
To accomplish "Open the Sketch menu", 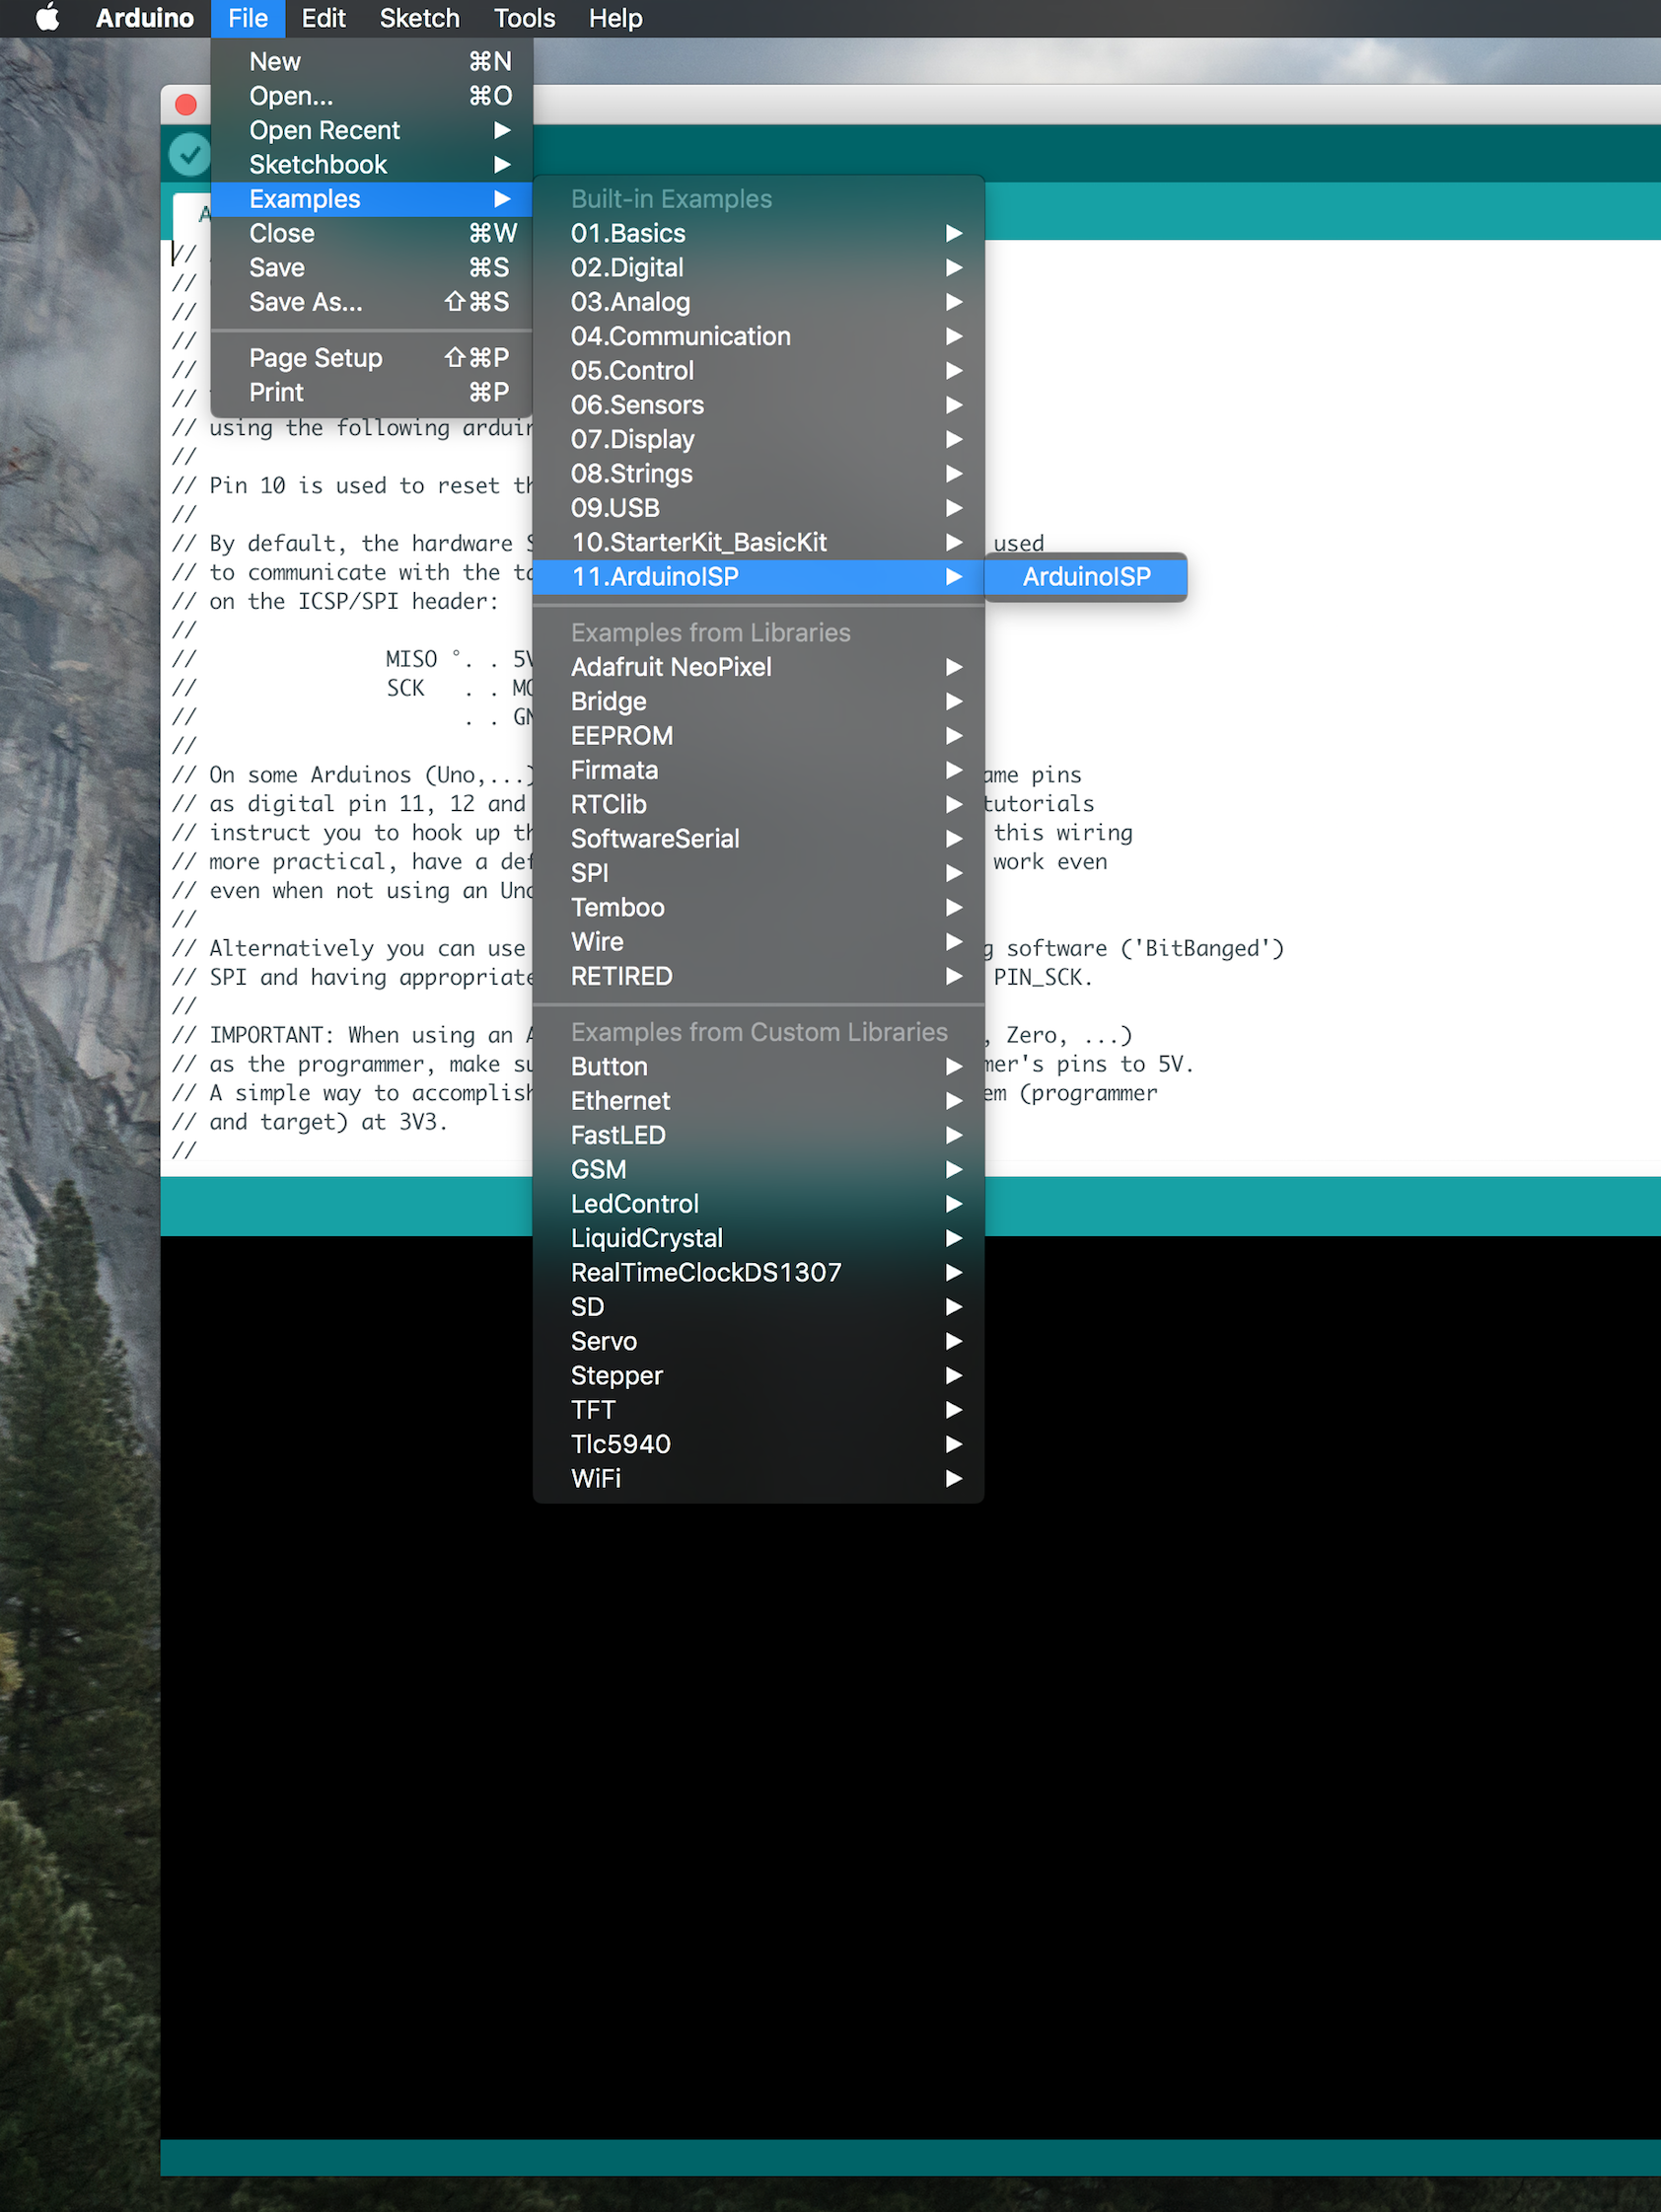I will 418,17.
